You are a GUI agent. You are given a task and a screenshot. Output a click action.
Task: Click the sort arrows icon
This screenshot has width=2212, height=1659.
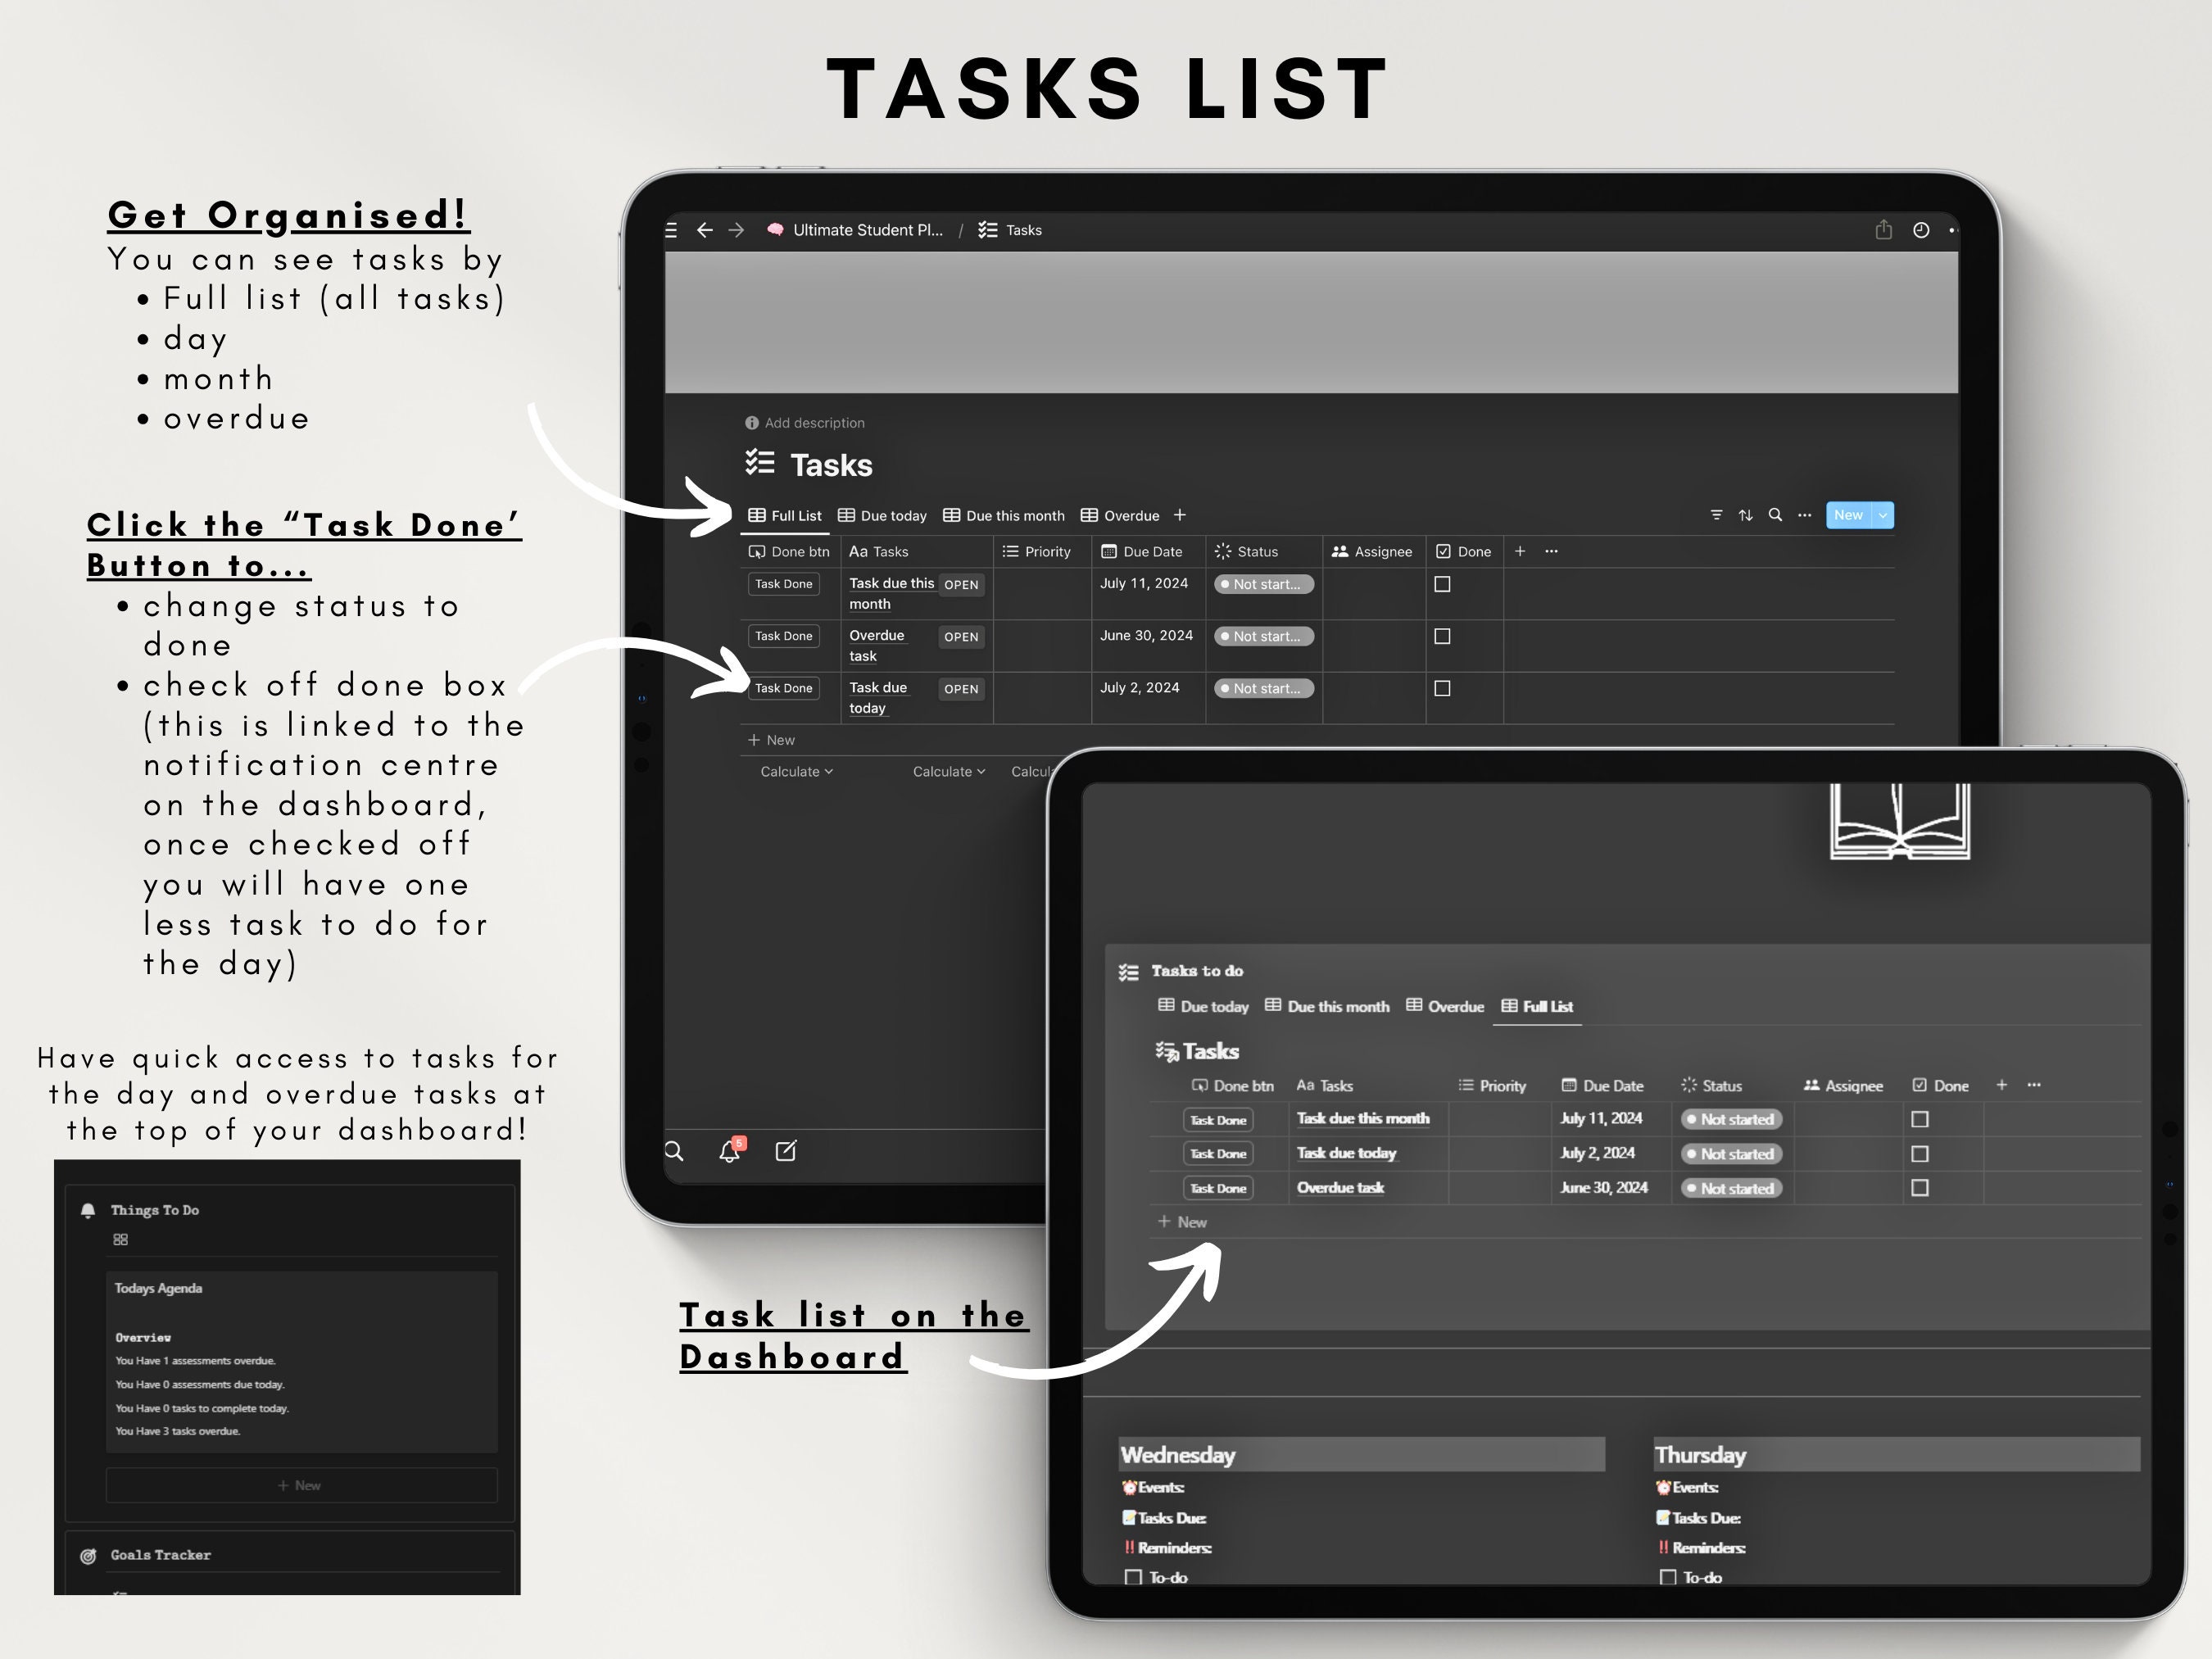1745,515
